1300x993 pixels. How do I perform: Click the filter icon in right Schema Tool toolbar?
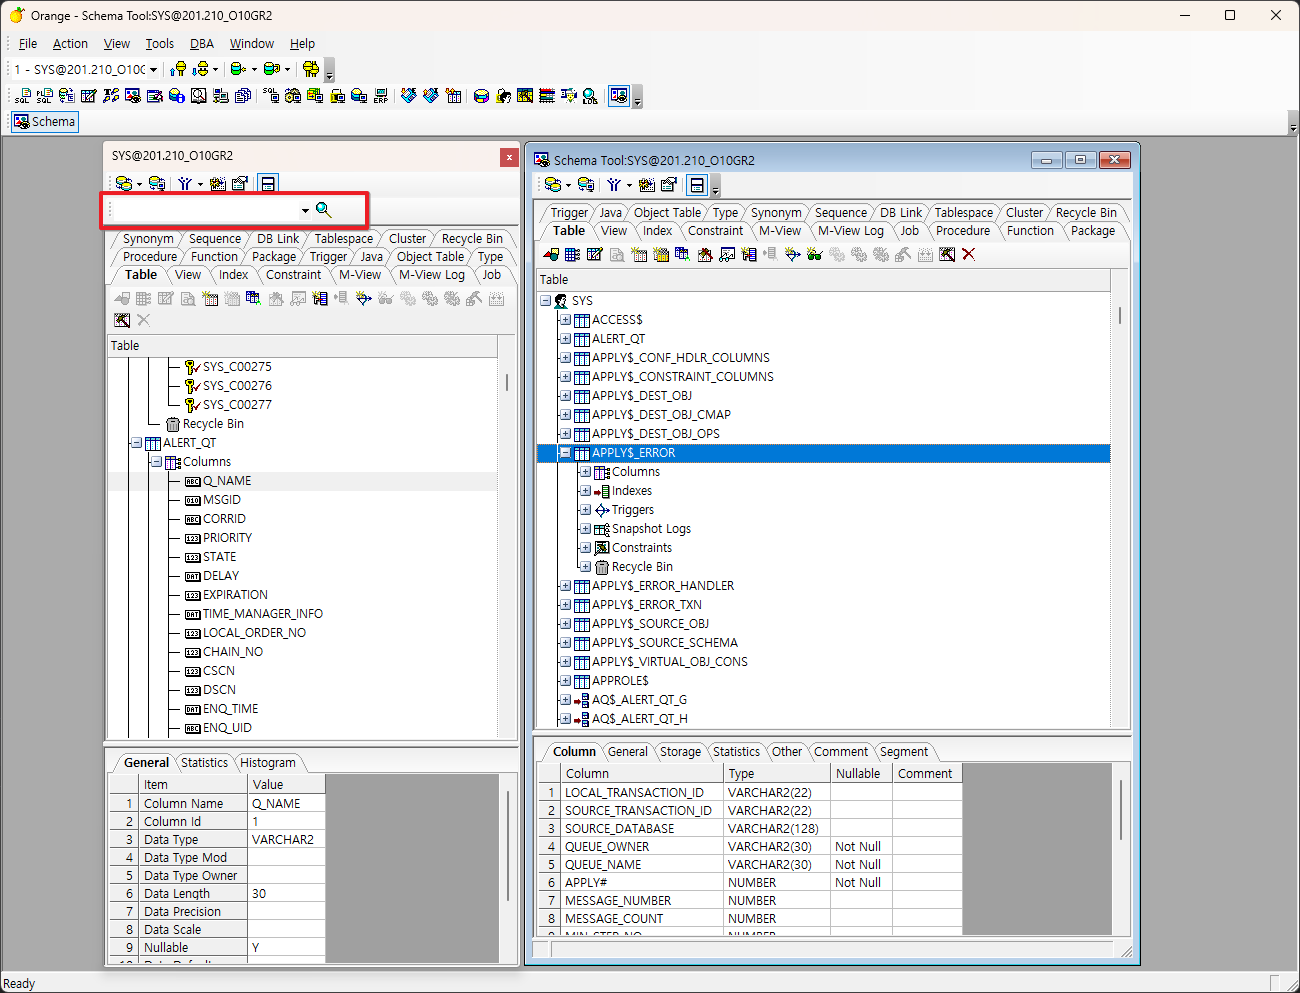[x=614, y=185]
